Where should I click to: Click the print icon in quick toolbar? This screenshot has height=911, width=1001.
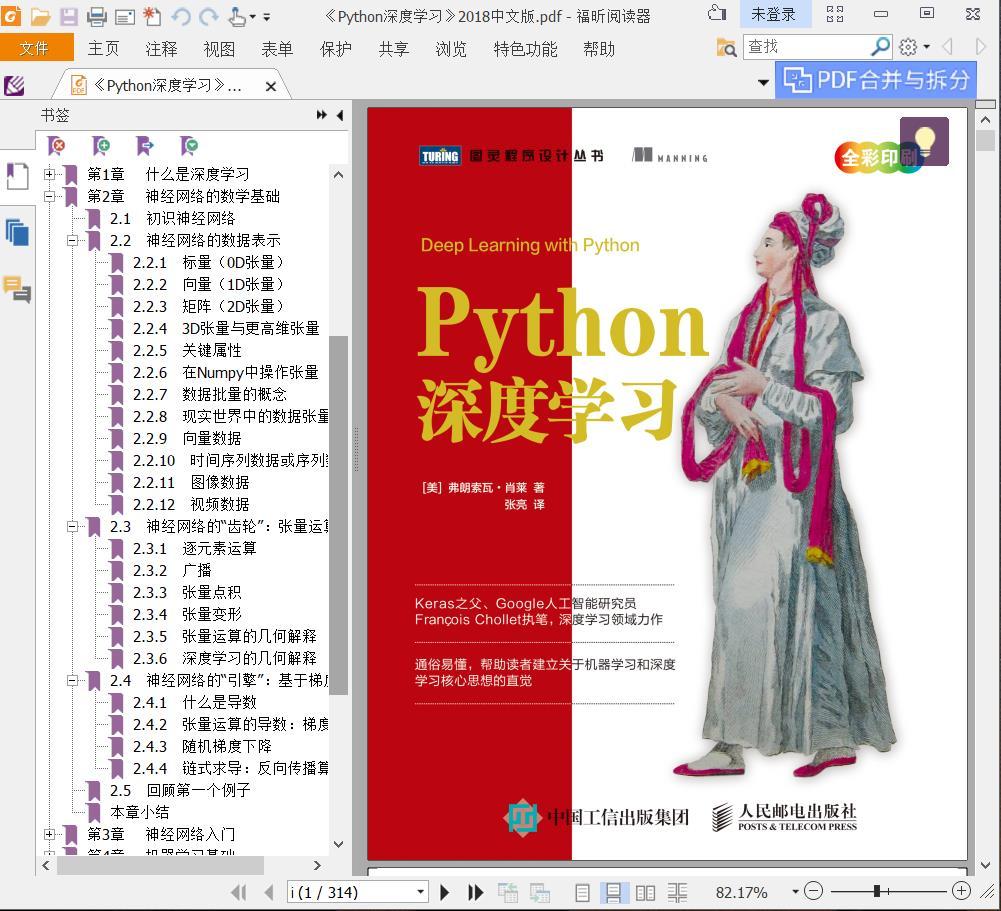pyautogui.click(x=96, y=16)
